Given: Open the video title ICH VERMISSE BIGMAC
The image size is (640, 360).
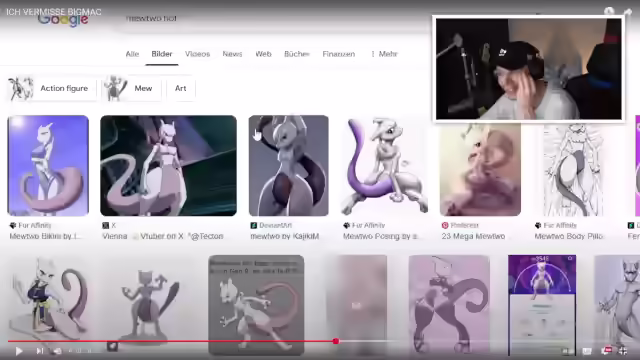Looking at the screenshot, I should pyautogui.click(x=53, y=12).
